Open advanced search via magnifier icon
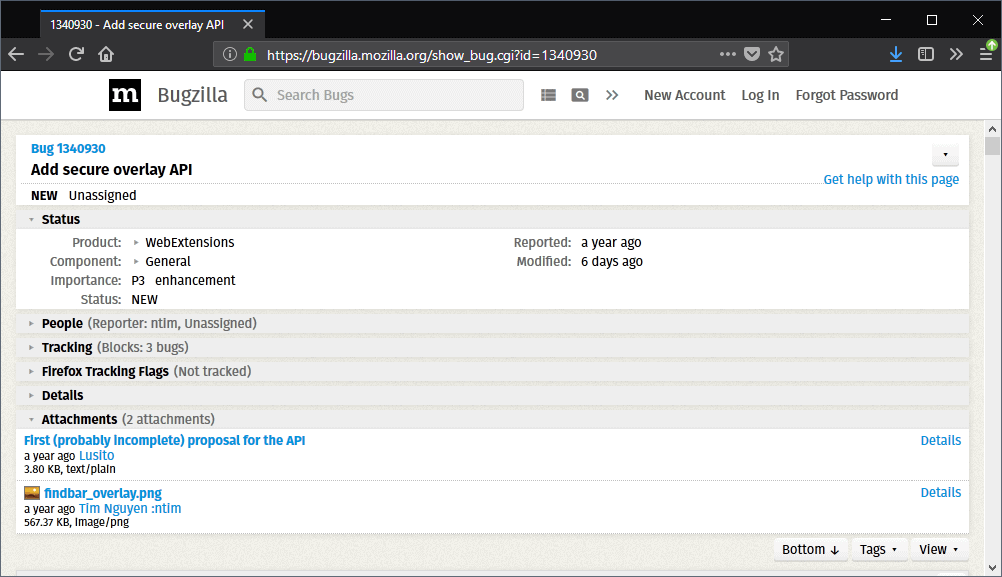 coord(580,94)
